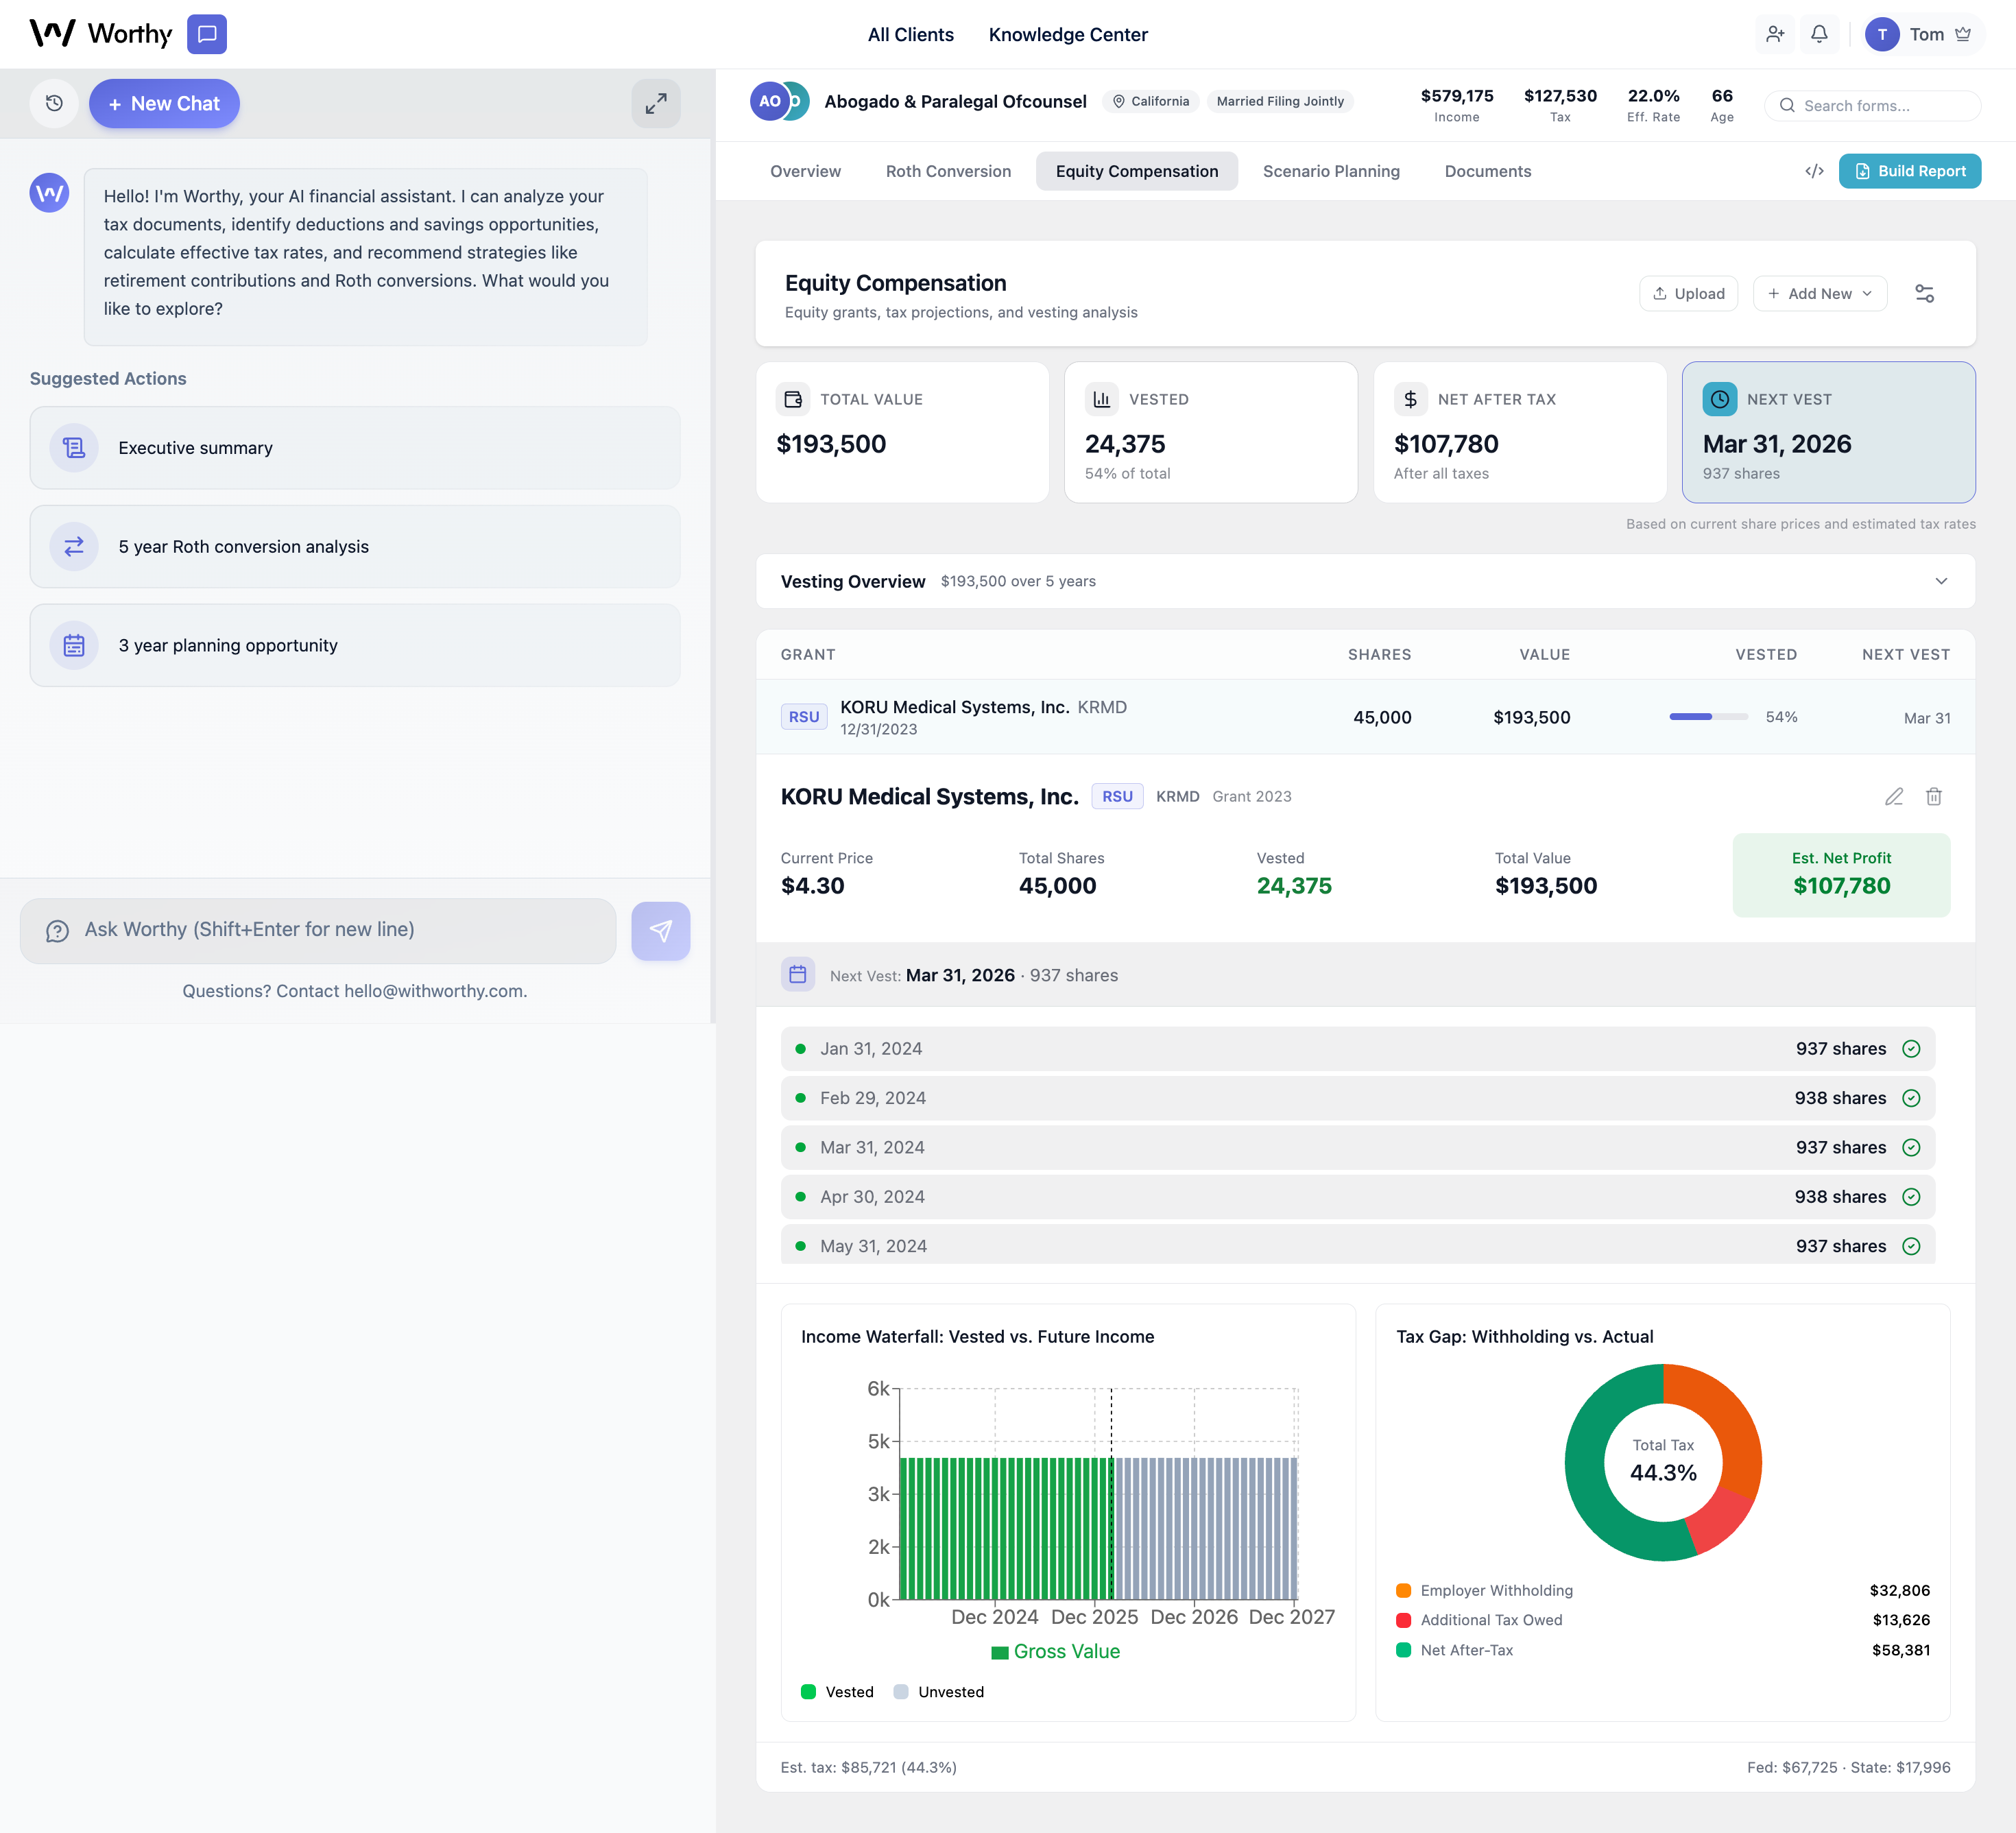Click Roth conversion swap arrows icon
Image resolution: width=2016 pixels, height=1833 pixels.
coord(74,546)
